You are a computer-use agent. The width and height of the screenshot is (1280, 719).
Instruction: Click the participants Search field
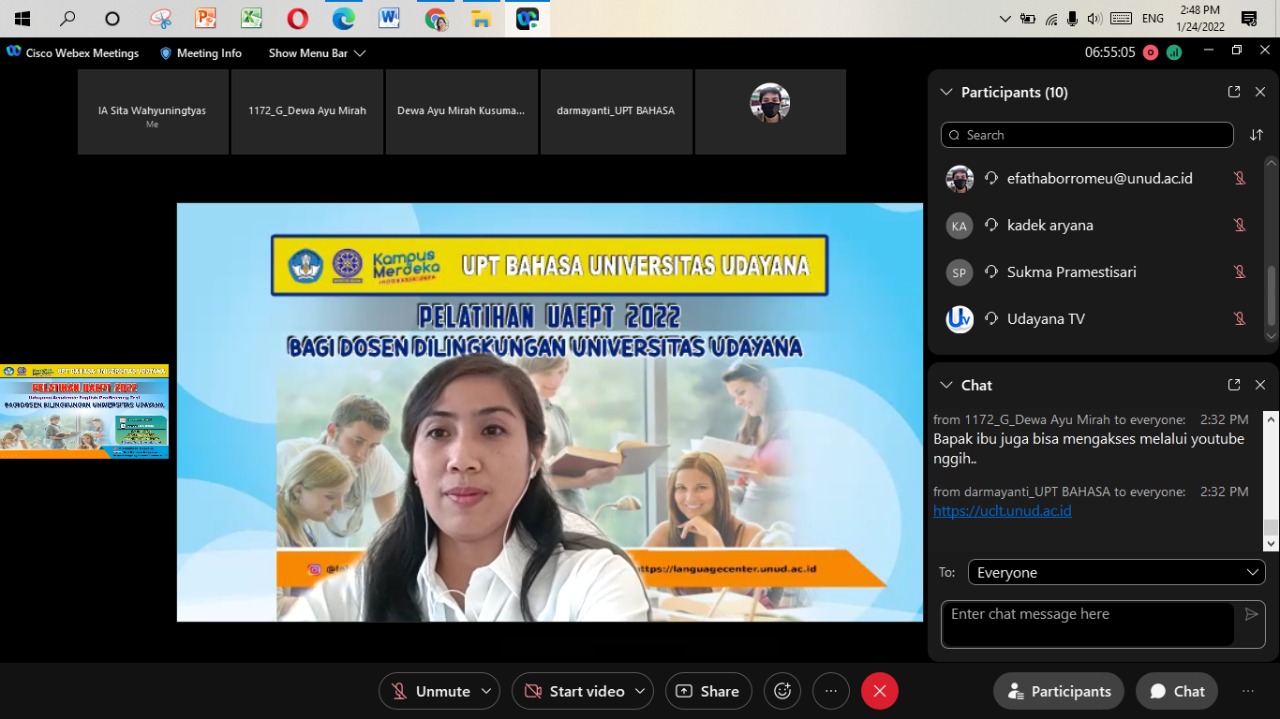coord(1087,135)
